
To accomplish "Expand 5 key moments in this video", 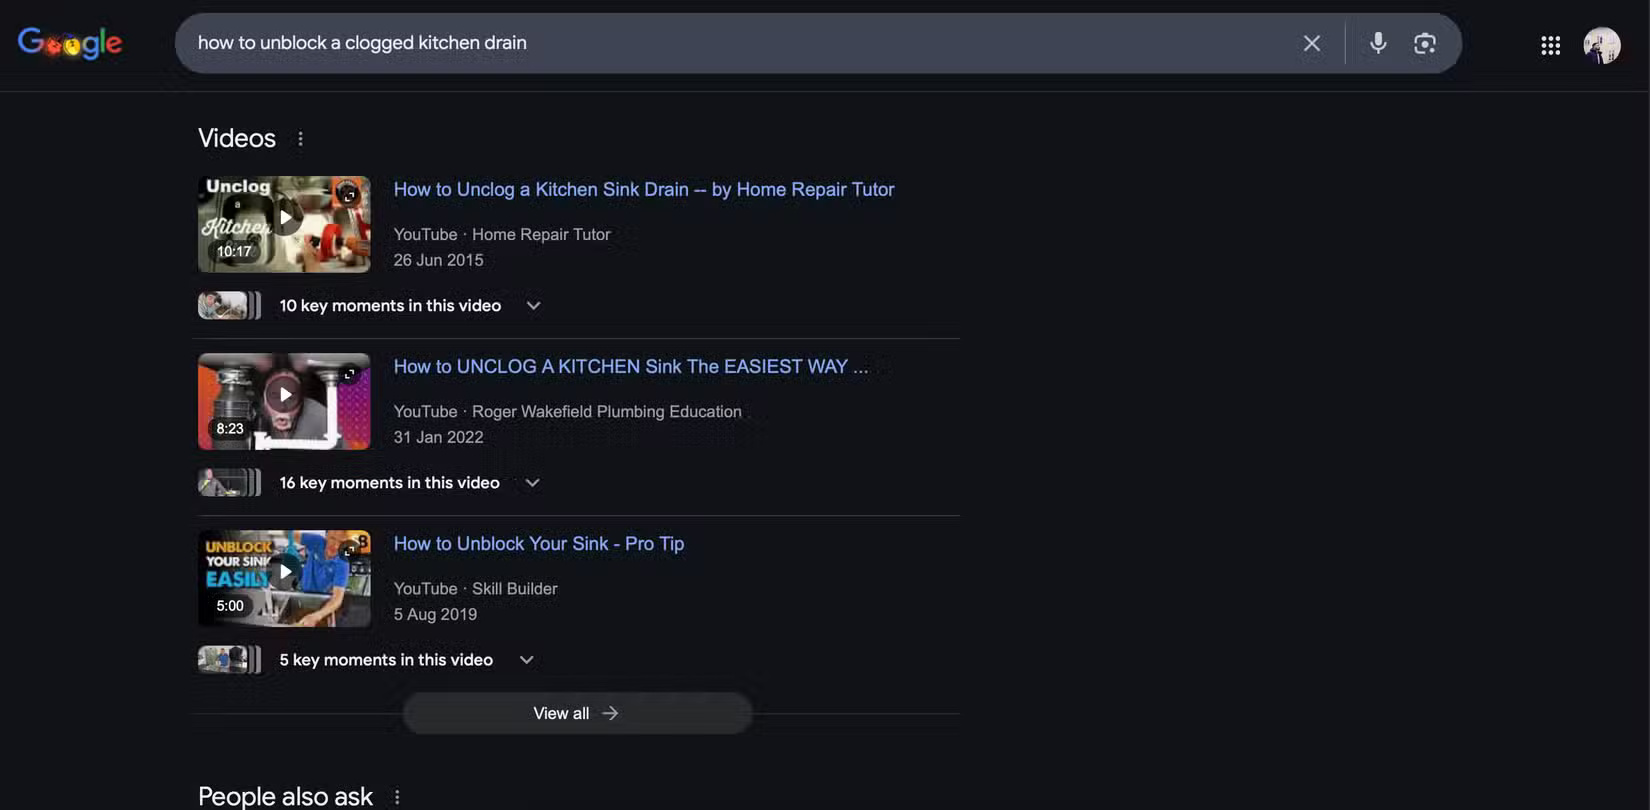I will click(x=526, y=660).
